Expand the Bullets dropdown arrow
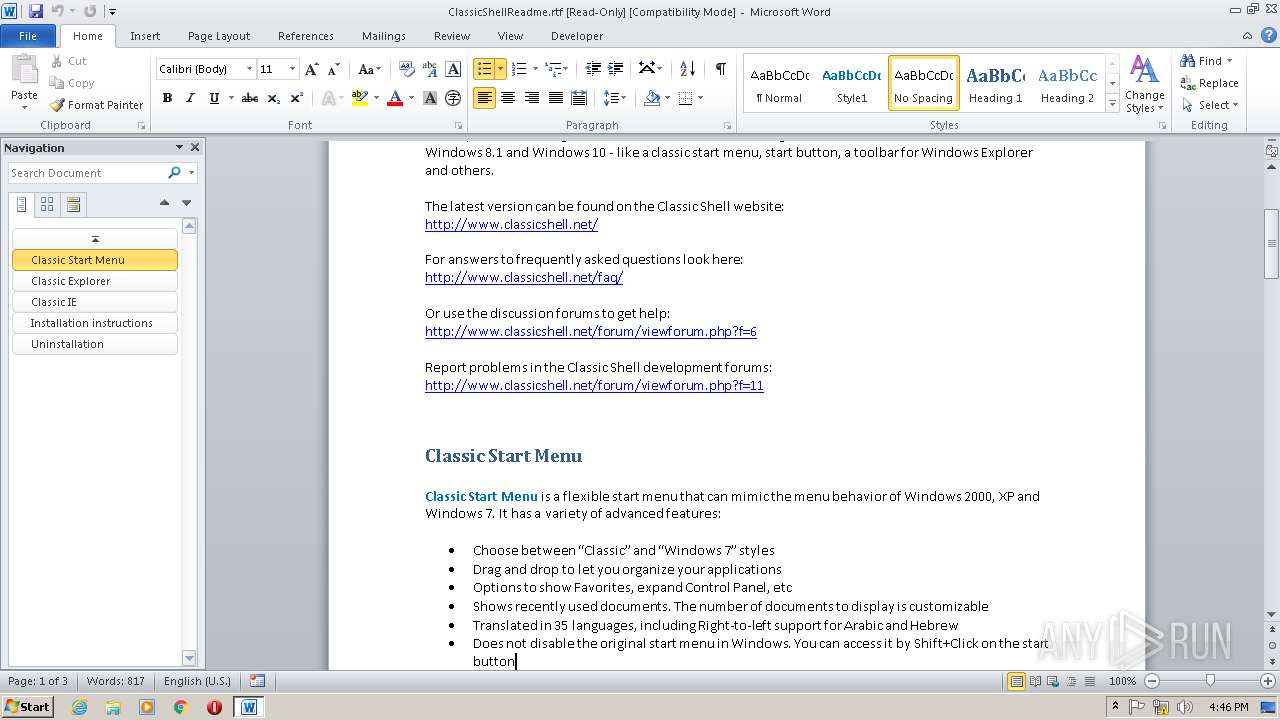Screen dimensions: 1280x720 [x=500, y=69]
